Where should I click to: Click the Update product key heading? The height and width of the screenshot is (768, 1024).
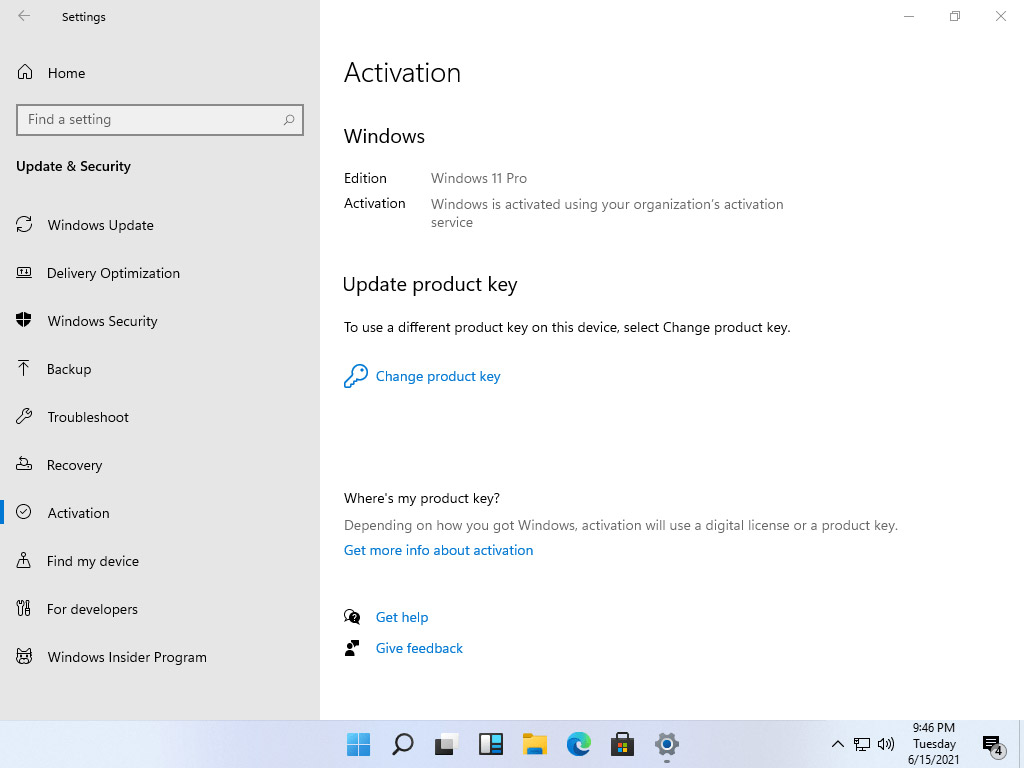[x=430, y=285]
